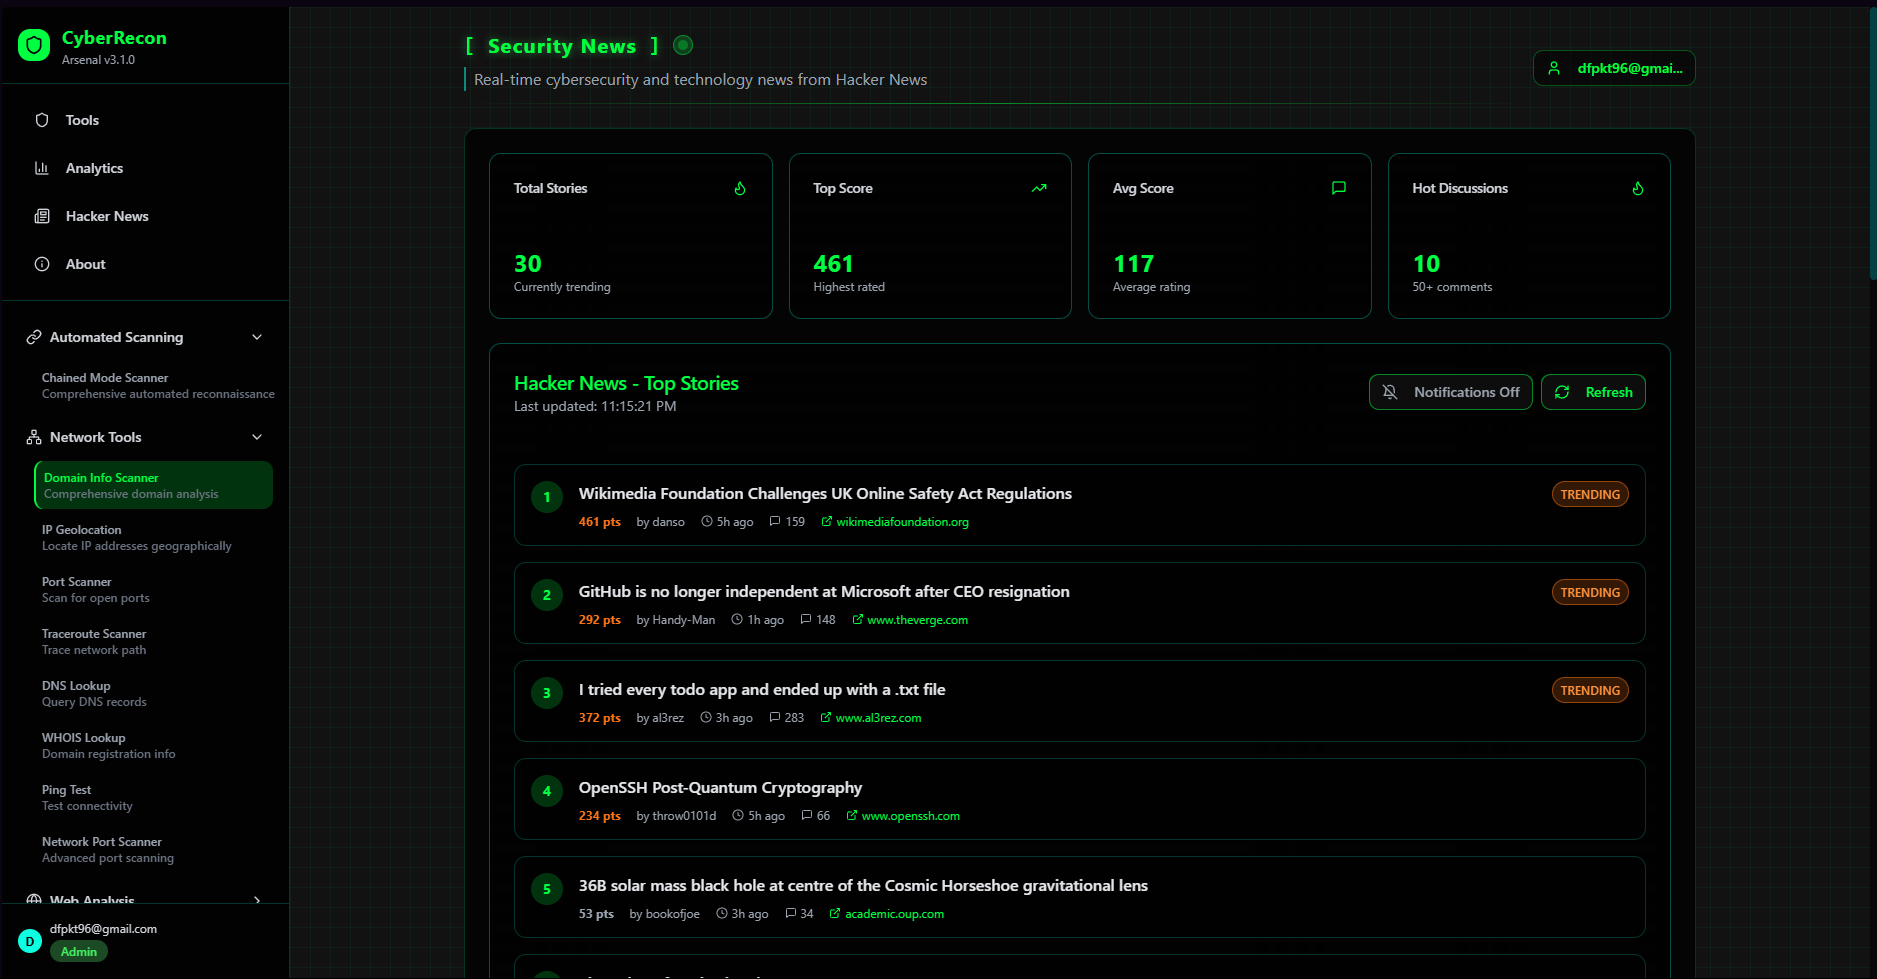Click the green live status indicator beside Security News

683,45
